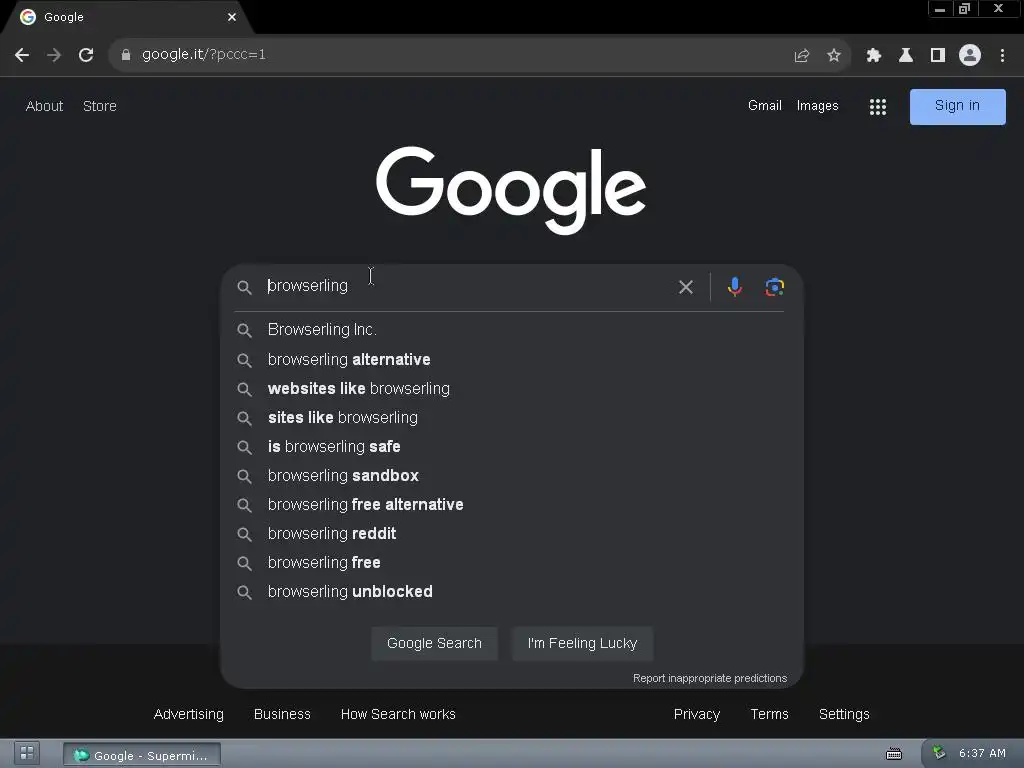
Task: Choose suggestion 'sites like browserling'
Action: 511,417
